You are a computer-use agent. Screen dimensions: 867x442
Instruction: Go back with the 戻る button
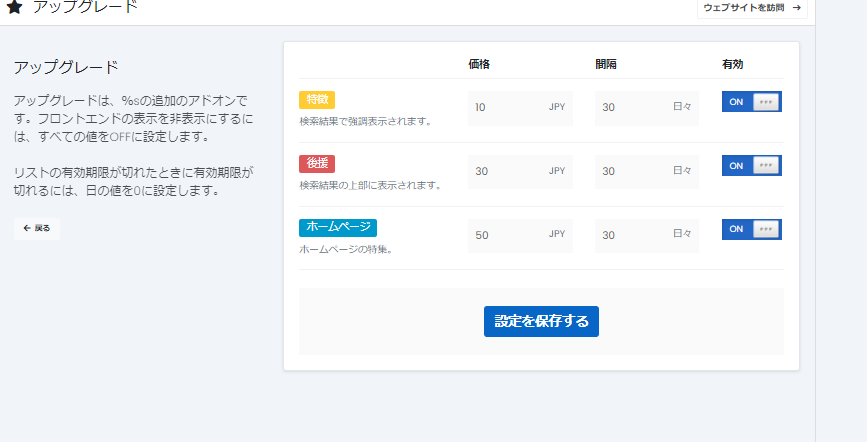(37, 228)
